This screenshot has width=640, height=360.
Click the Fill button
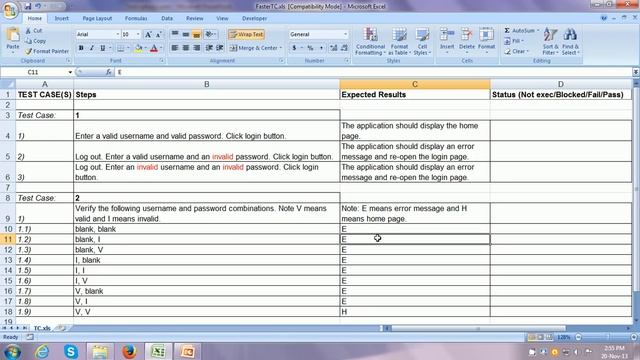pos(514,41)
